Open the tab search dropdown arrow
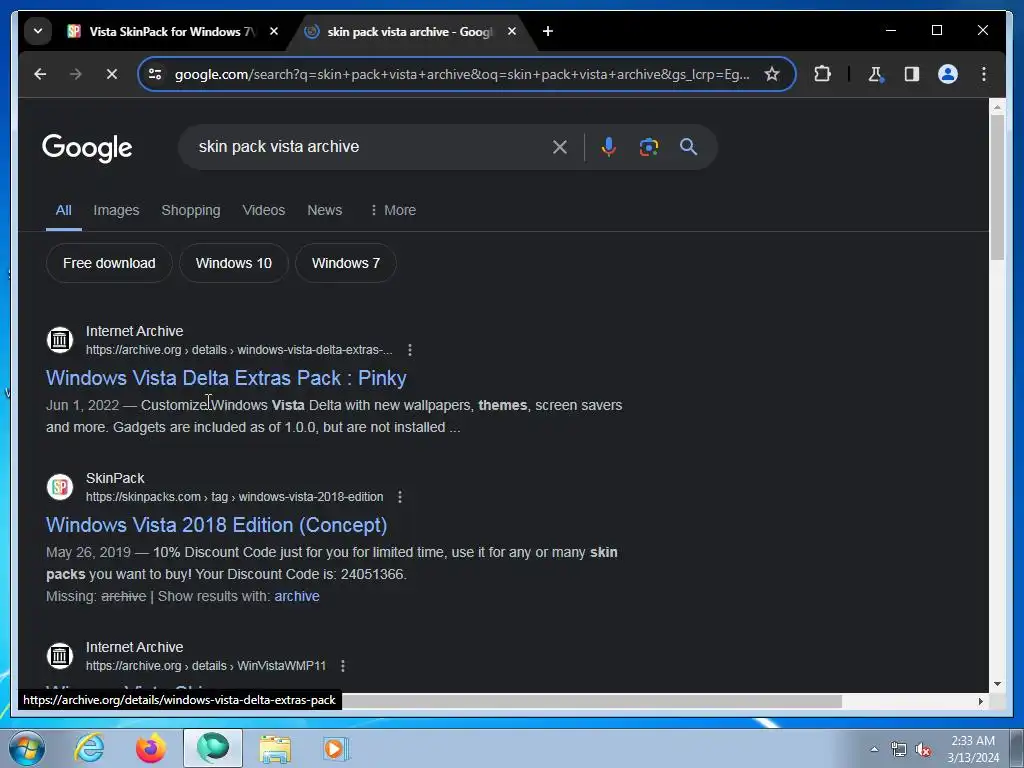 38,31
